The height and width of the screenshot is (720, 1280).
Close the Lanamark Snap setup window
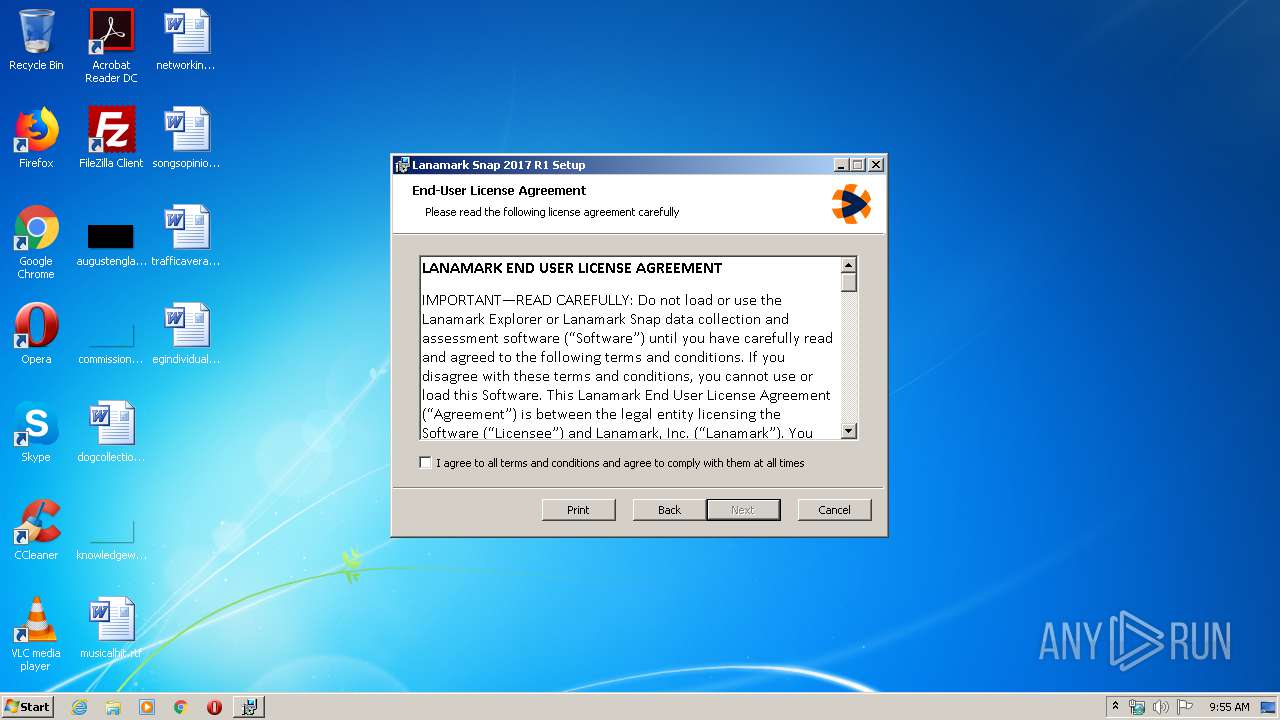coord(876,165)
